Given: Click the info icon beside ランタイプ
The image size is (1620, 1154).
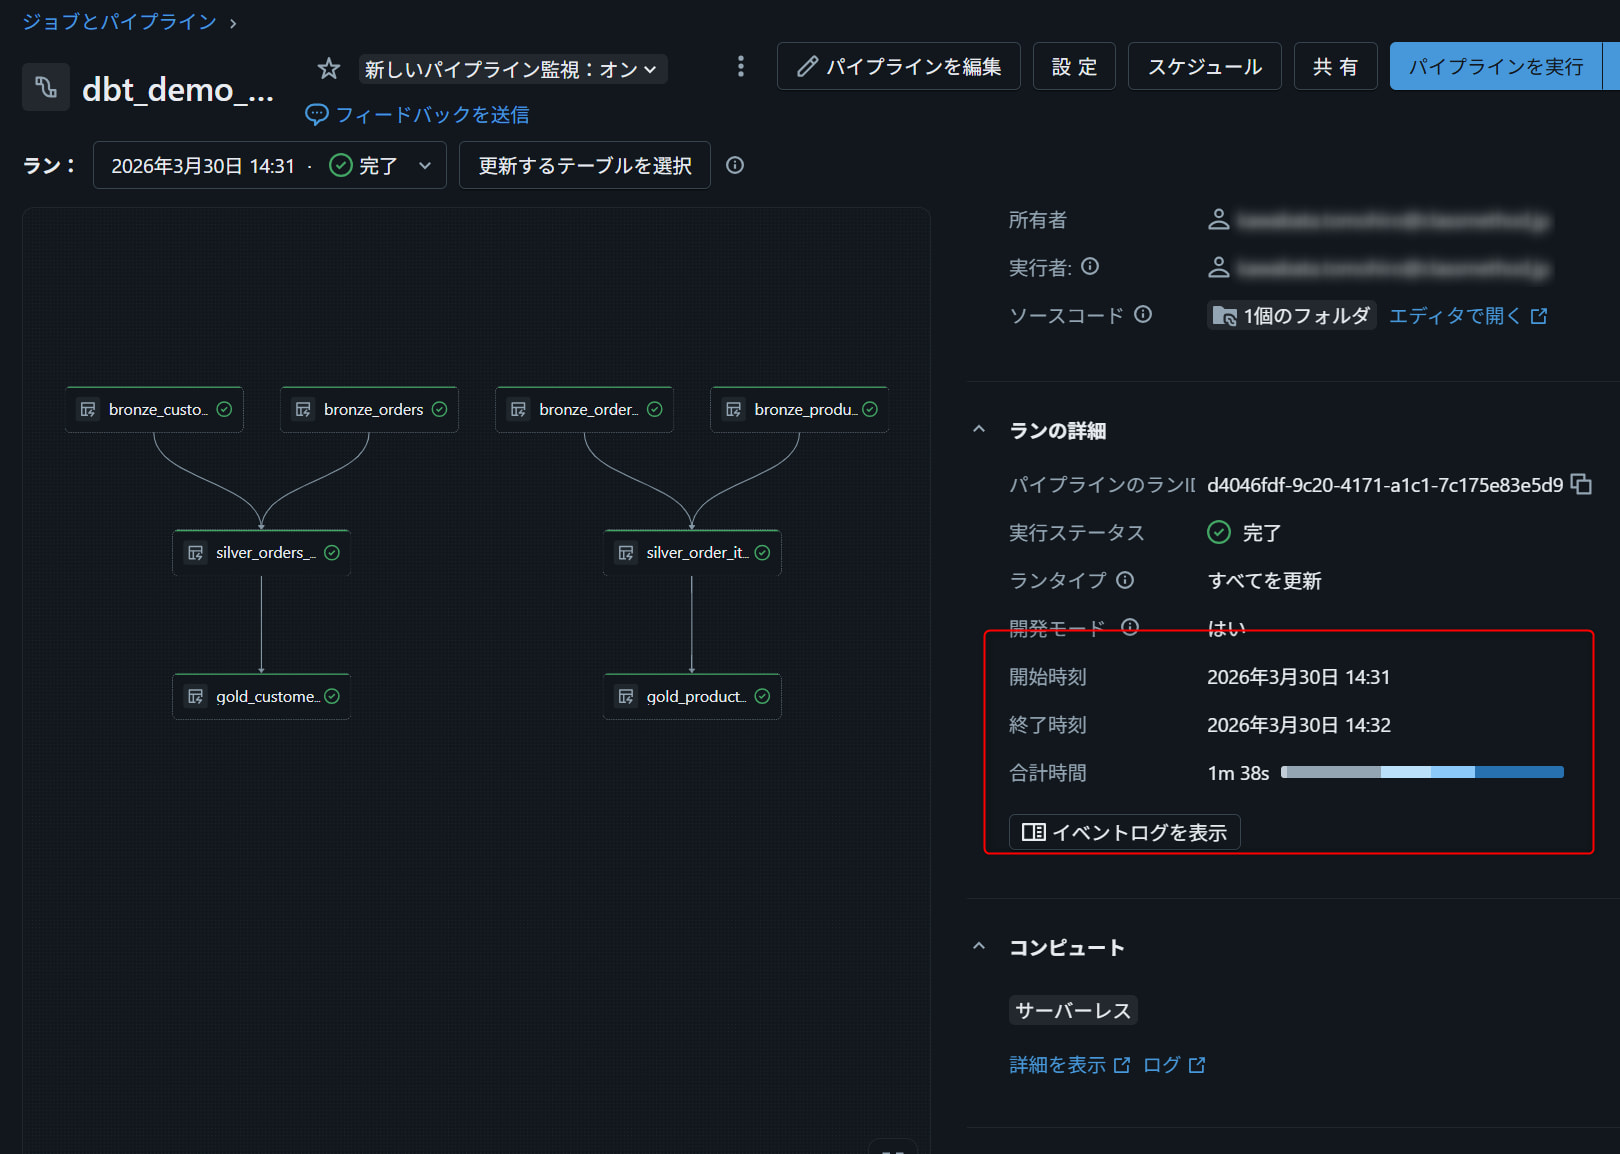Looking at the screenshot, I should (x=1125, y=580).
